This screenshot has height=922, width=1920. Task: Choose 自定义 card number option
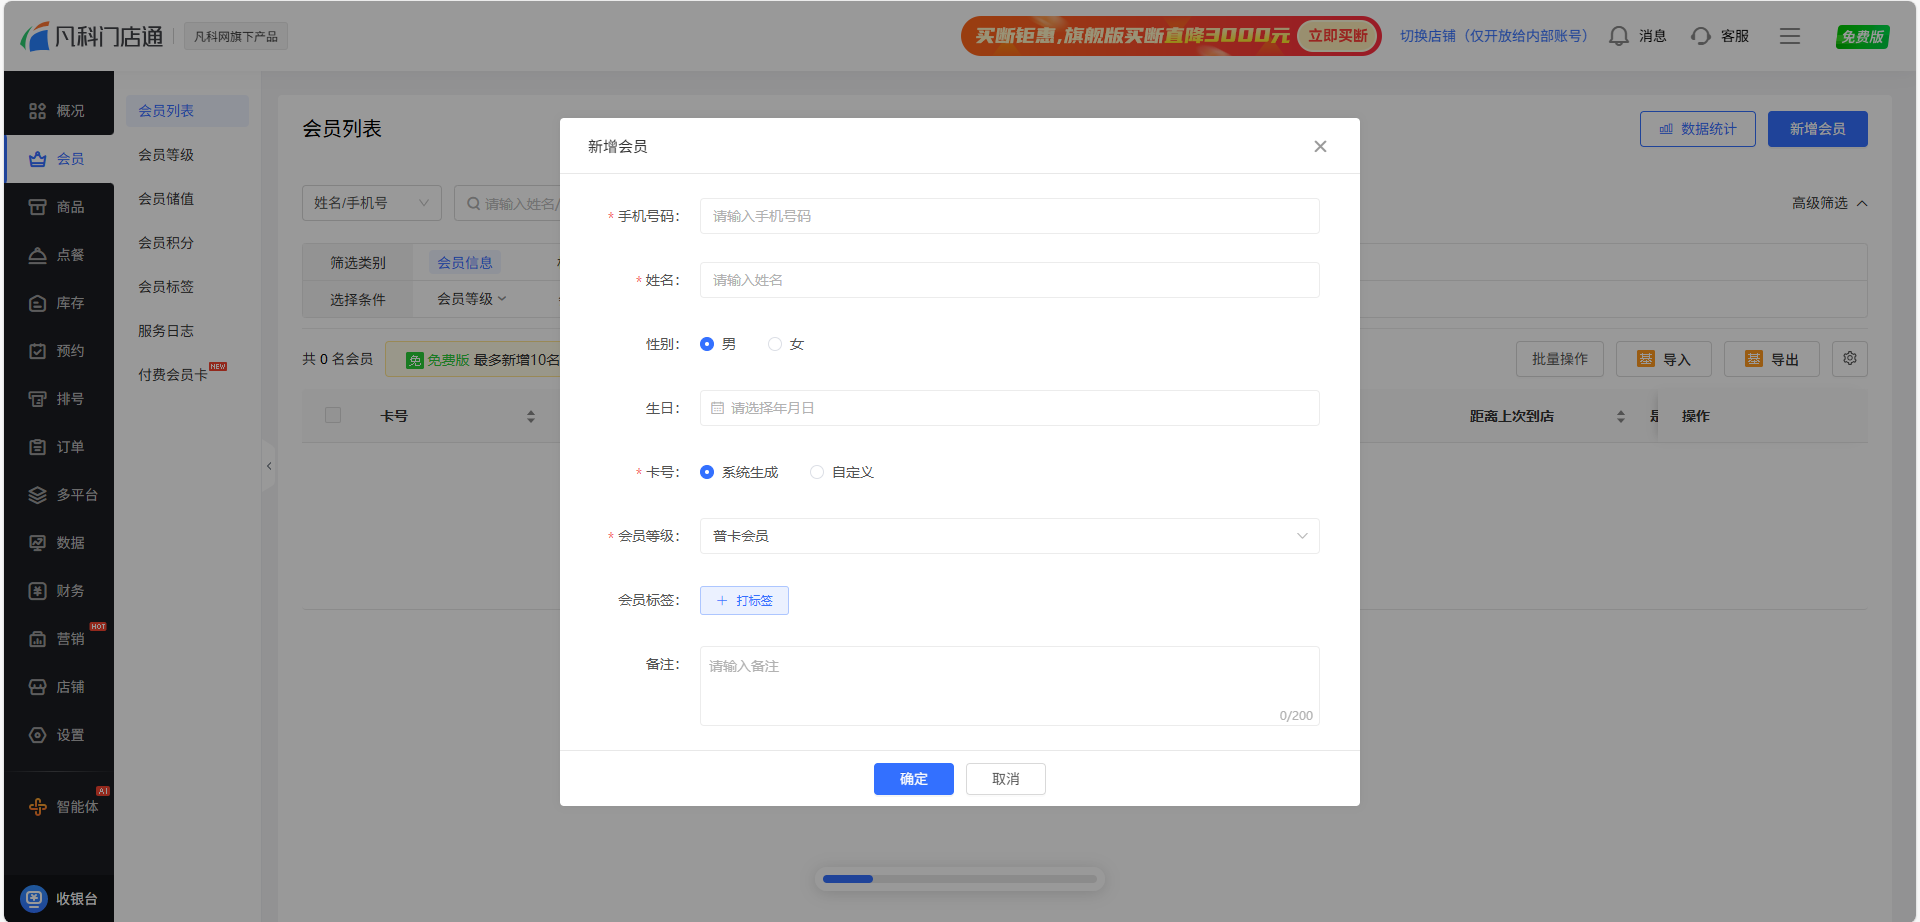tap(817, 472)
